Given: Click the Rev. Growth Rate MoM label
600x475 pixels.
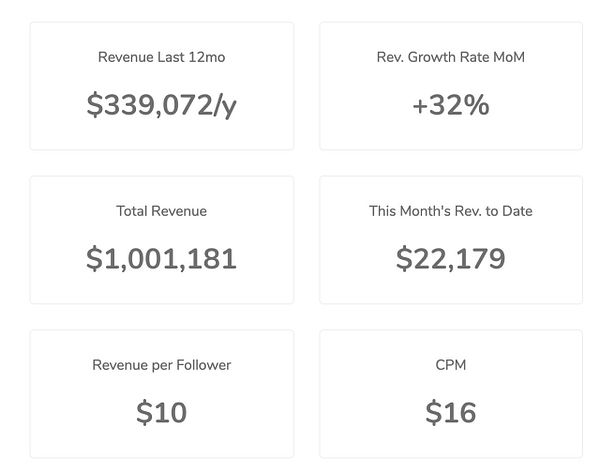Looking at the screenshot, I should (450, 57).
